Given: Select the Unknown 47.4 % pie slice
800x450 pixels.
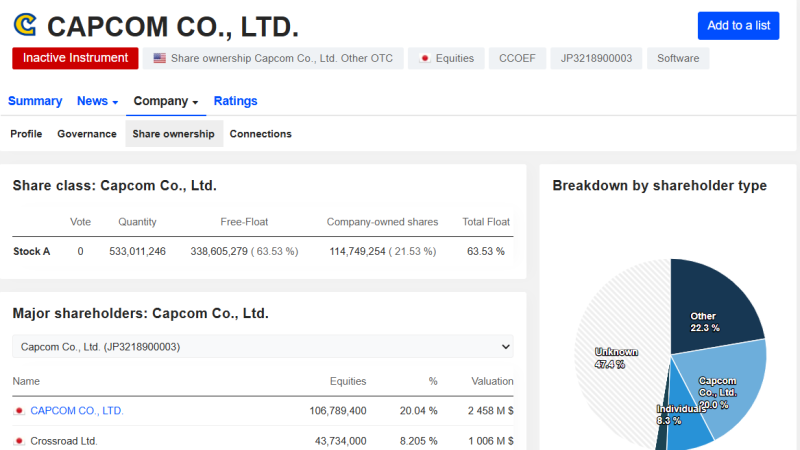Looking at the screenshot, I should (620, 352).
